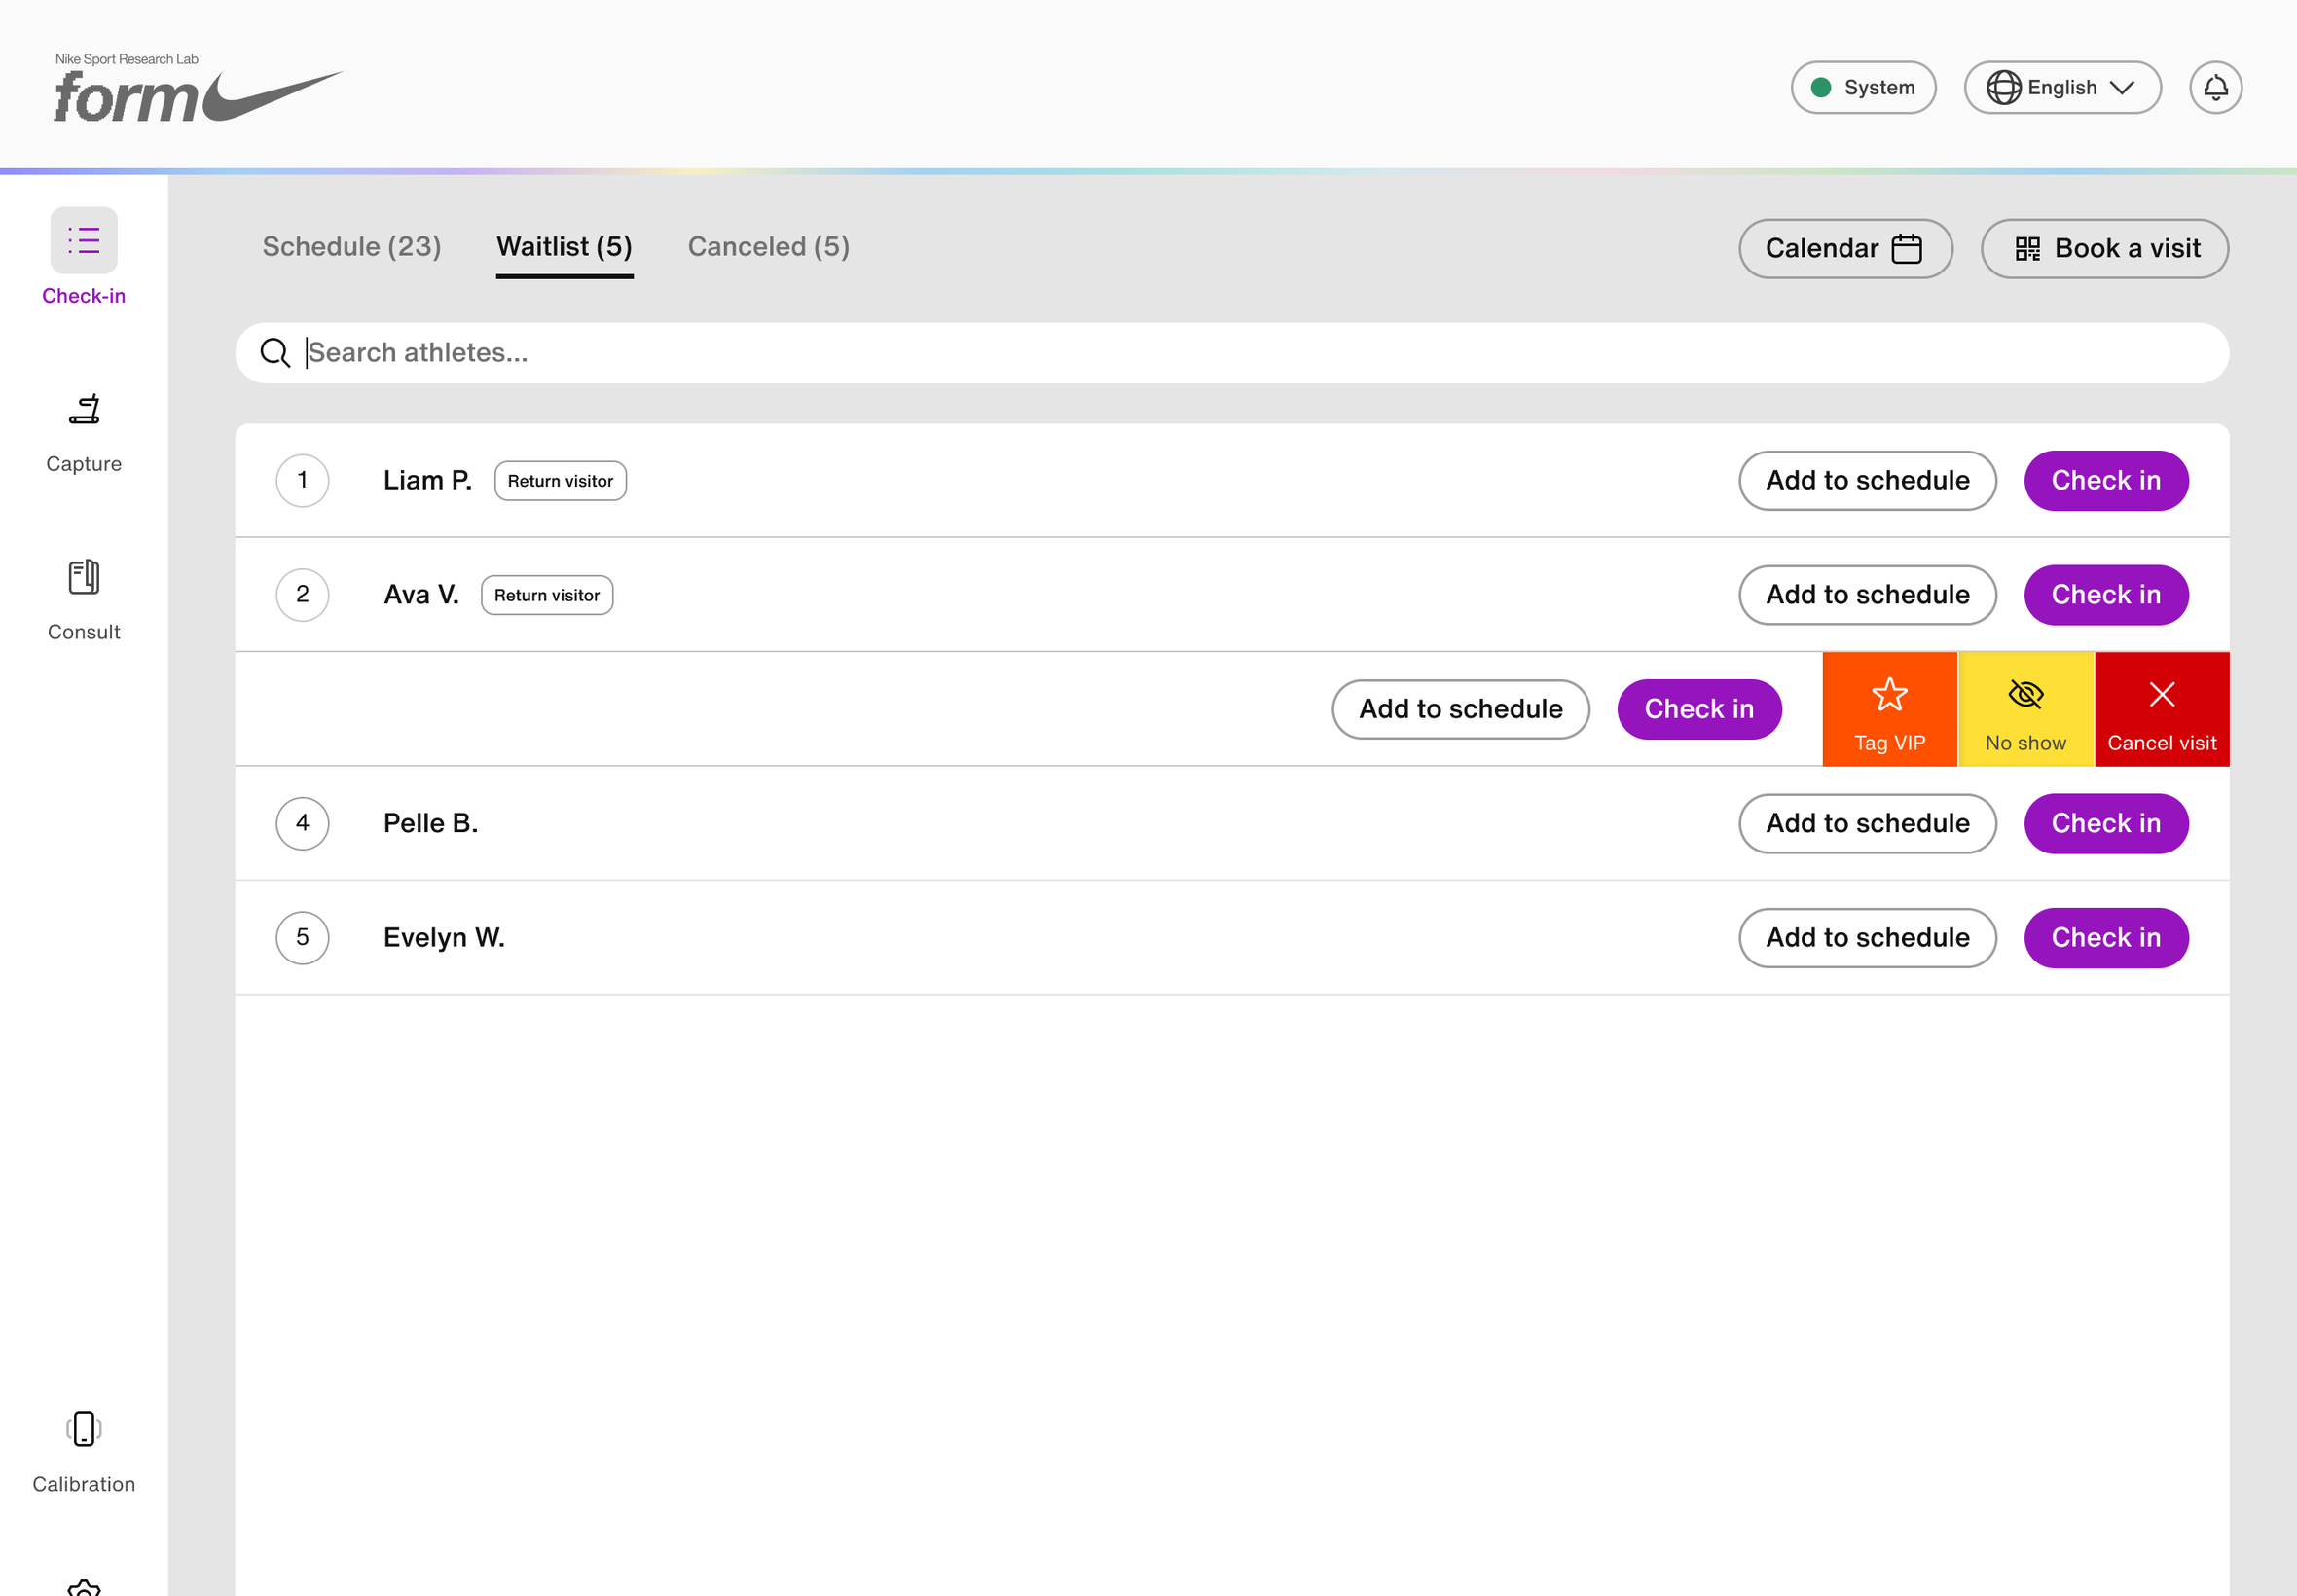Mark No show with crossed-eye action
The width and height of the screenshot is (2297, 1596).
[2025, 709]
